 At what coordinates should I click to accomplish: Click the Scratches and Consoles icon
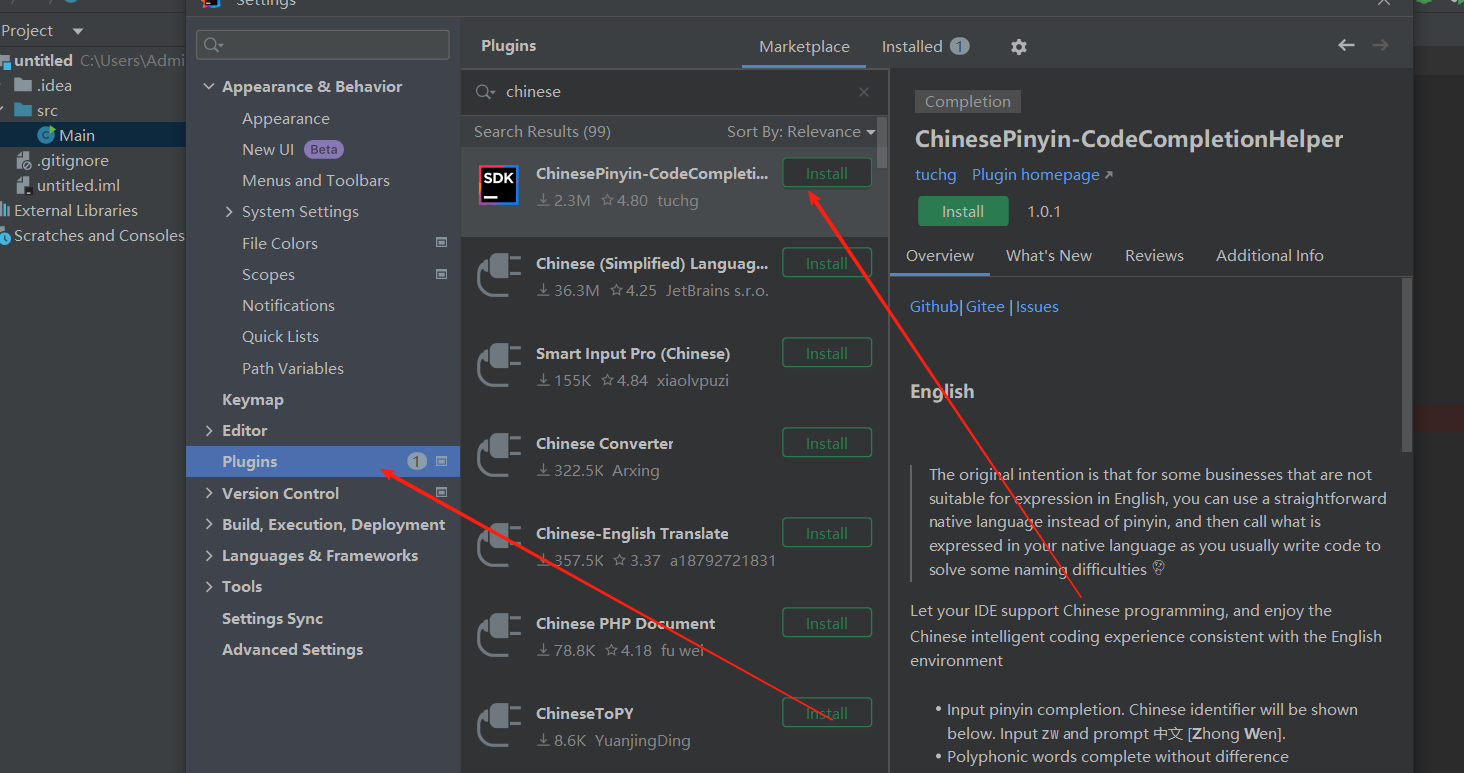point(5,235)
